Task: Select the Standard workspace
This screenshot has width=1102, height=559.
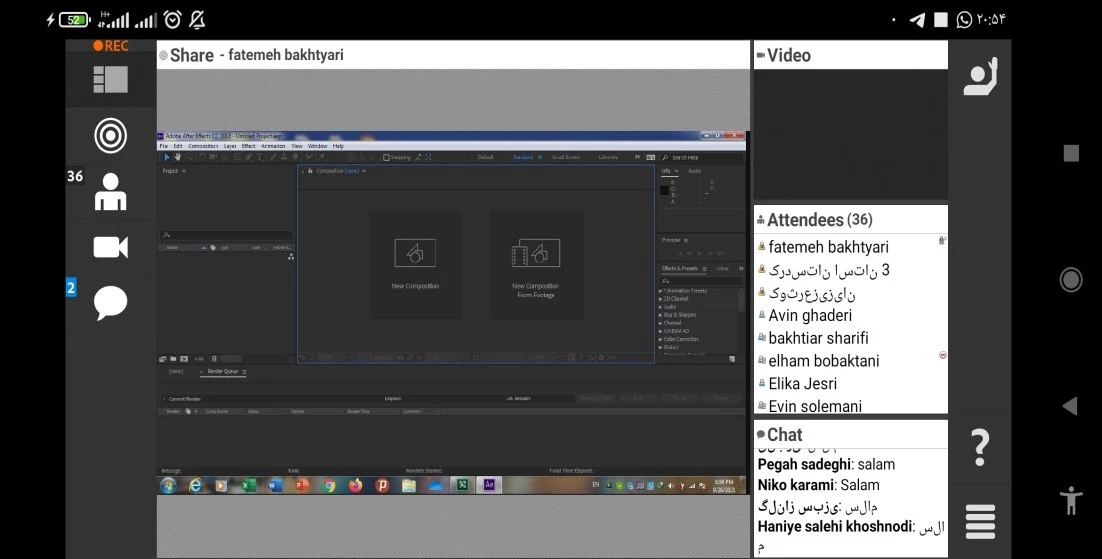Action: pos(523,157)
